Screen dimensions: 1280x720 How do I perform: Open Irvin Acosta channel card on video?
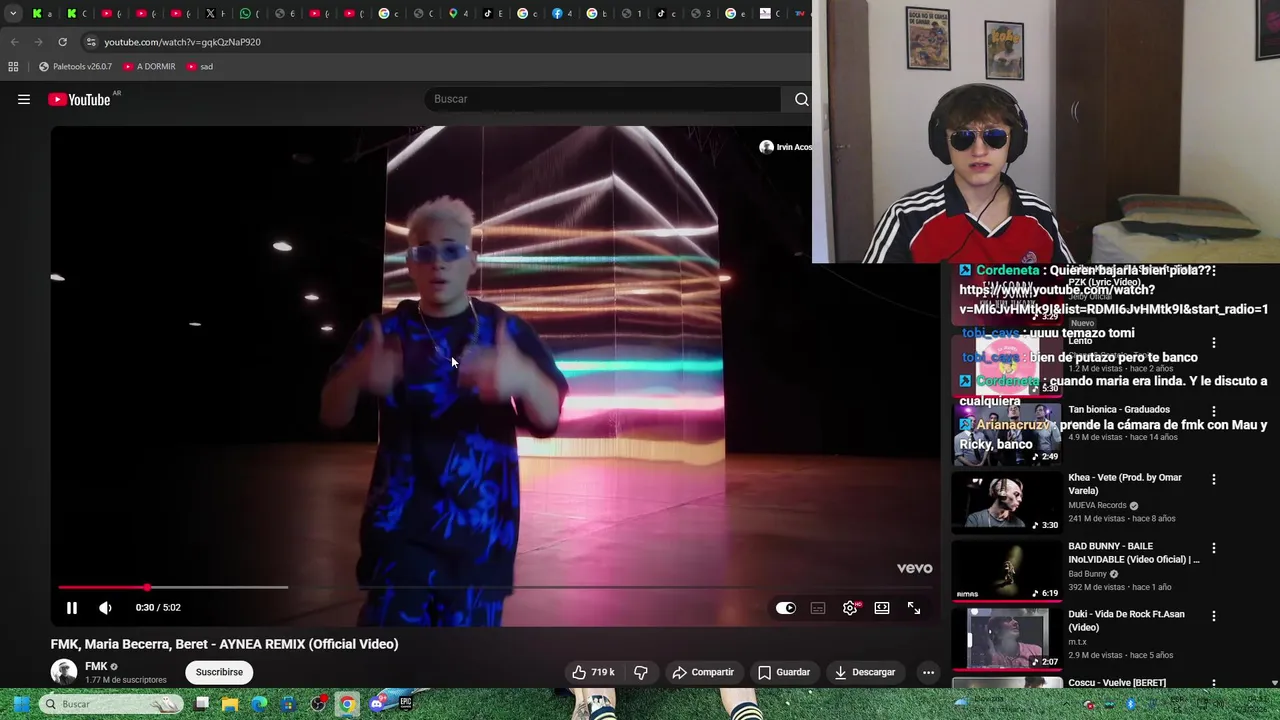click(786, 147)
